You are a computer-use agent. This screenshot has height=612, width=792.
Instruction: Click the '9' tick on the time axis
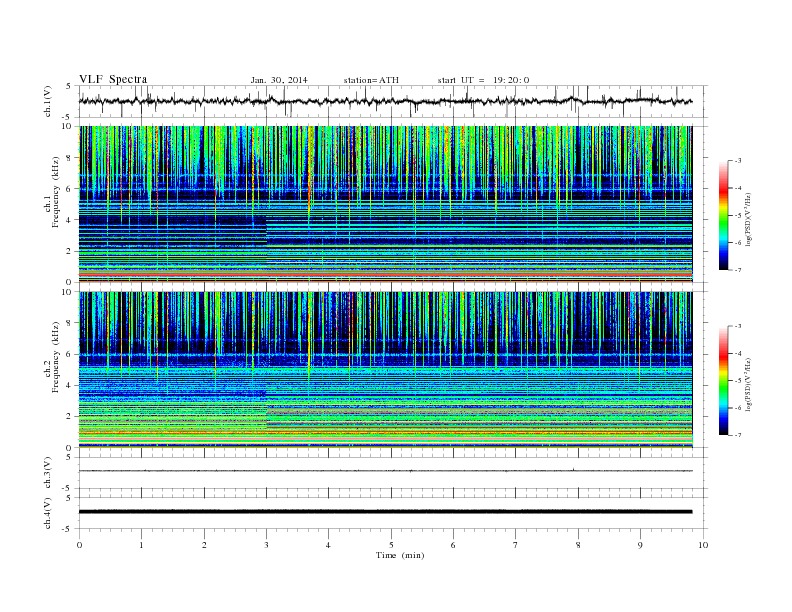click(x=640, y=545)
